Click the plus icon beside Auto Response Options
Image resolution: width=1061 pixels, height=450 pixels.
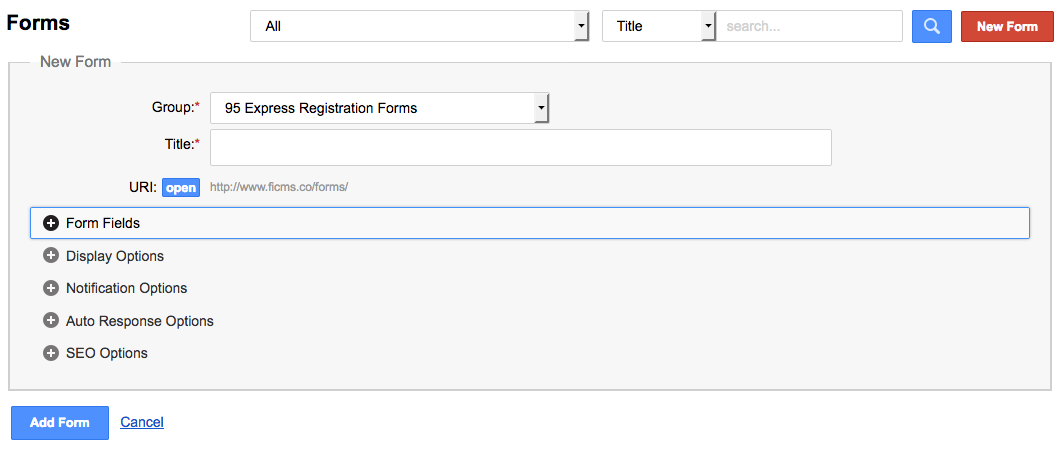(x=51, y=321)
